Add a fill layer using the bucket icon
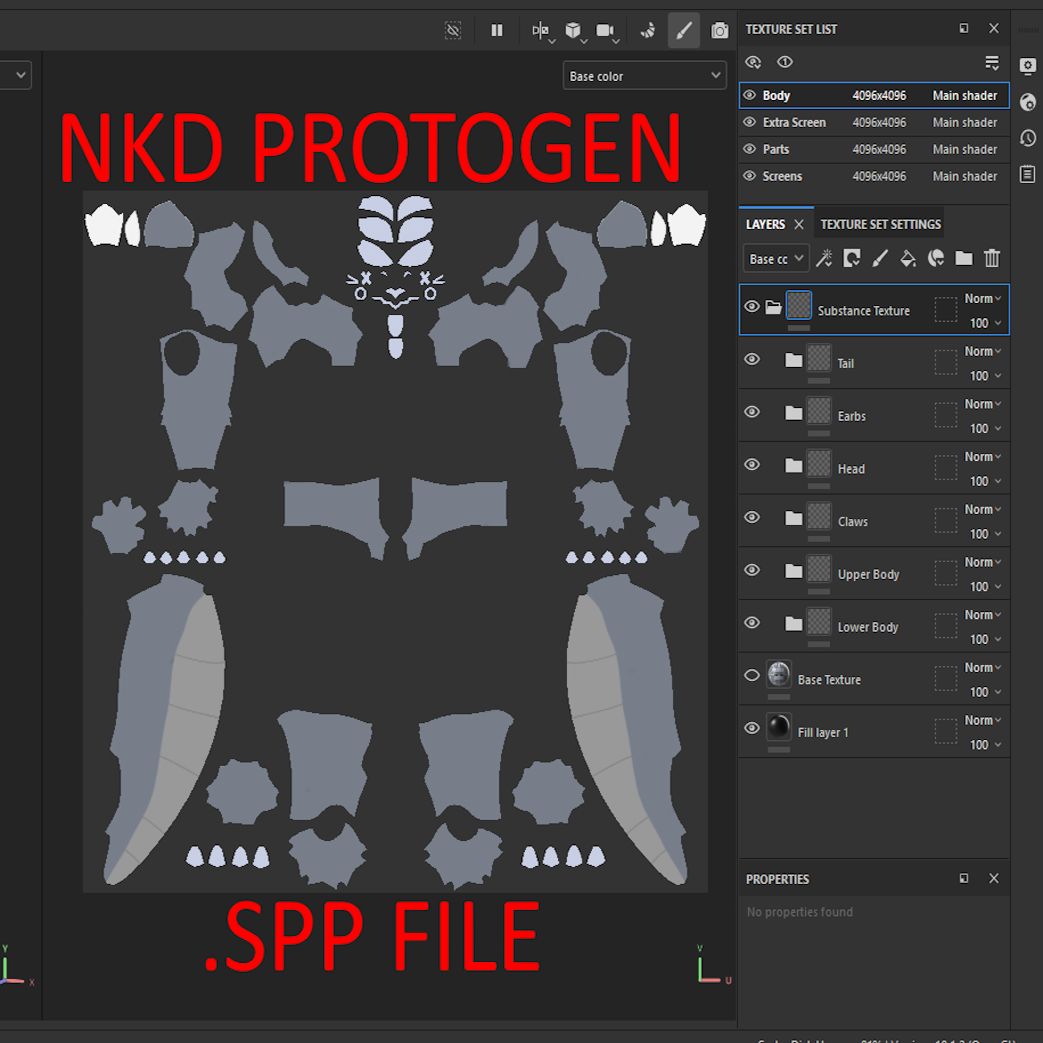1043x1043 pixels. (907, 258)
